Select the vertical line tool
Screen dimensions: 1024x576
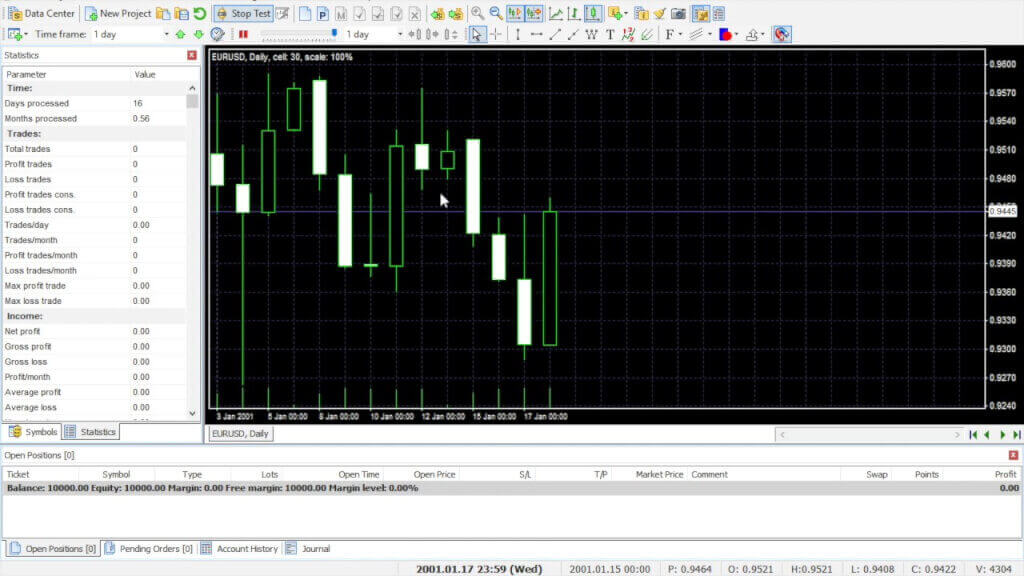coord(518,34)
